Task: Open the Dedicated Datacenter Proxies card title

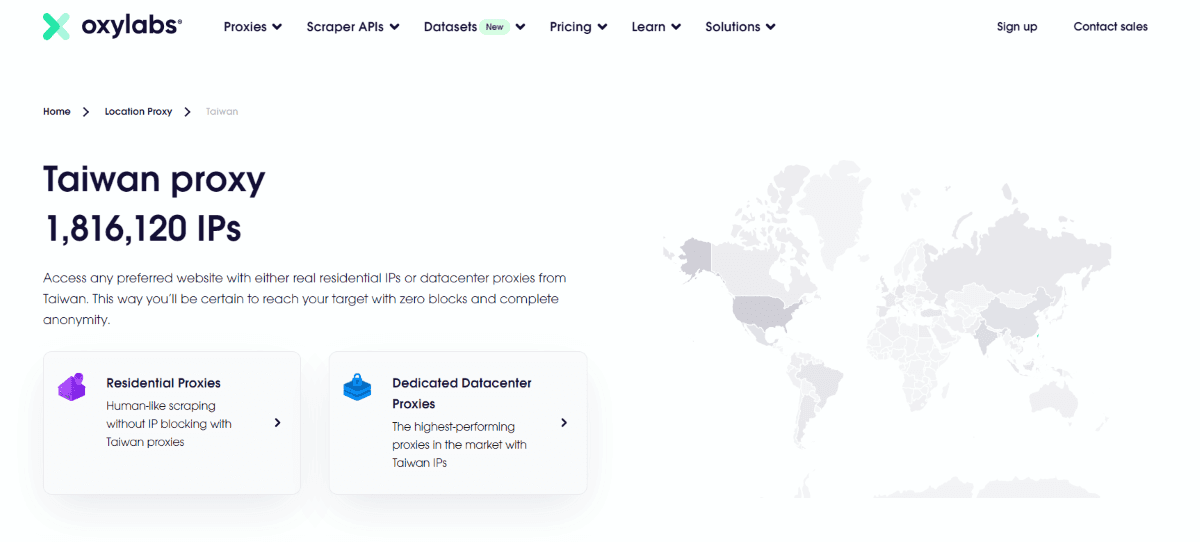Action: (x=462, y=393)
